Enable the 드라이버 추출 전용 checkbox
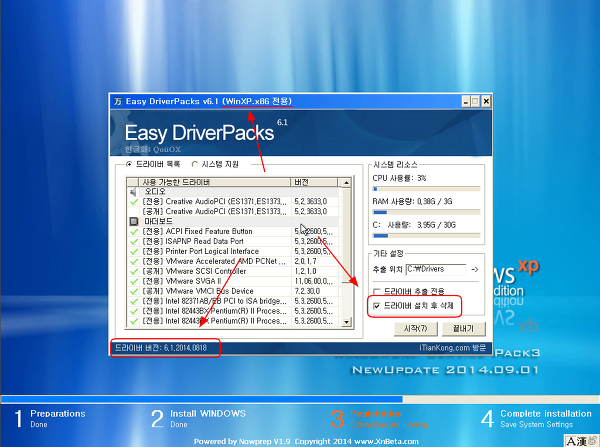Image resolution: width=600 pixels, height=447 pixels. coord(377,292)
